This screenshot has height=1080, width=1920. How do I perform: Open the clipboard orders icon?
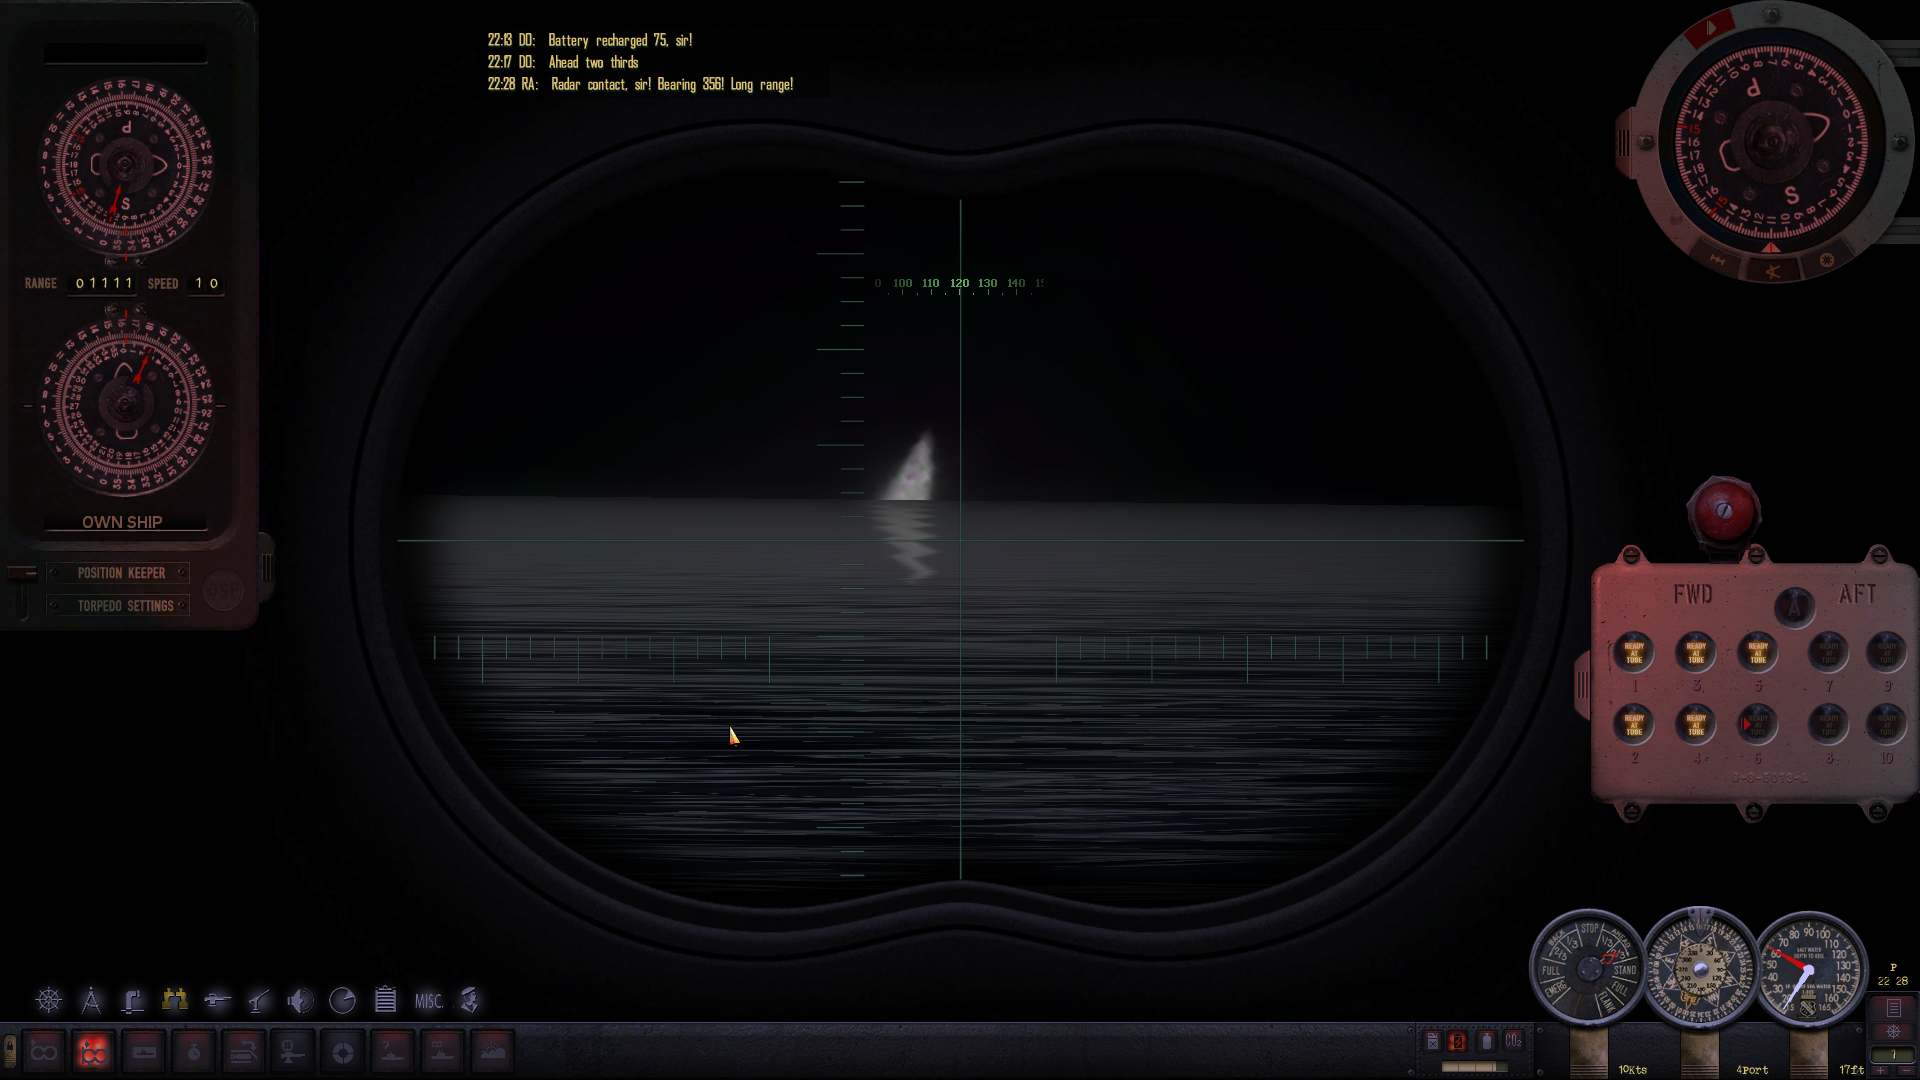385,1000
